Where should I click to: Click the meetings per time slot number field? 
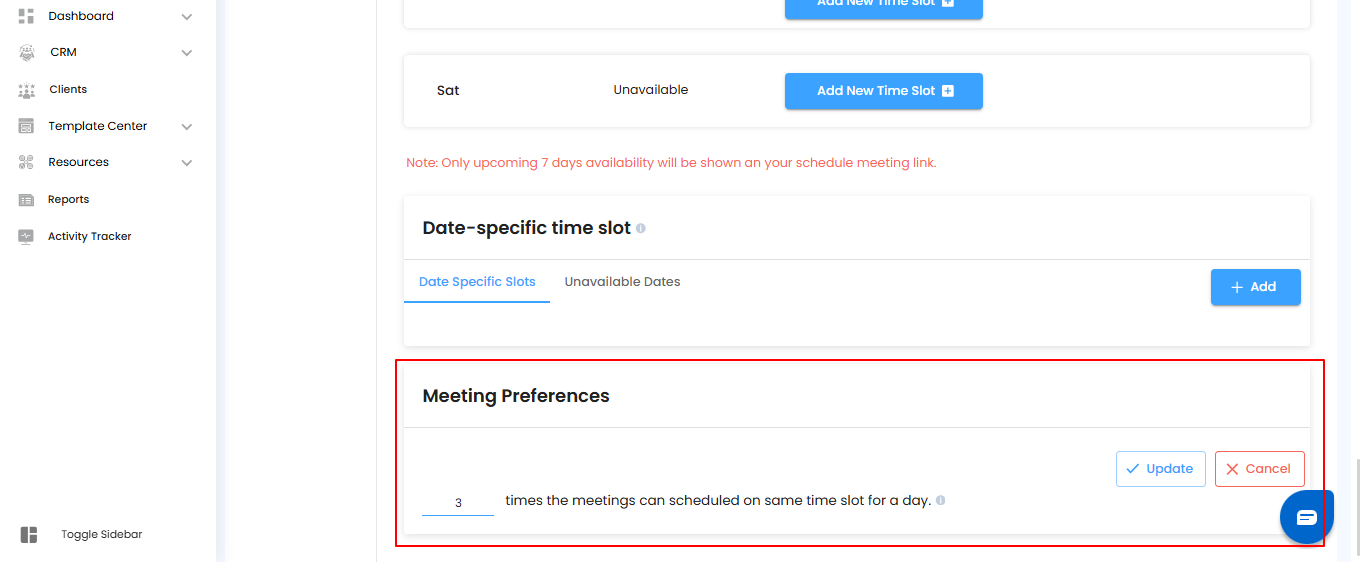coord(458,502)
